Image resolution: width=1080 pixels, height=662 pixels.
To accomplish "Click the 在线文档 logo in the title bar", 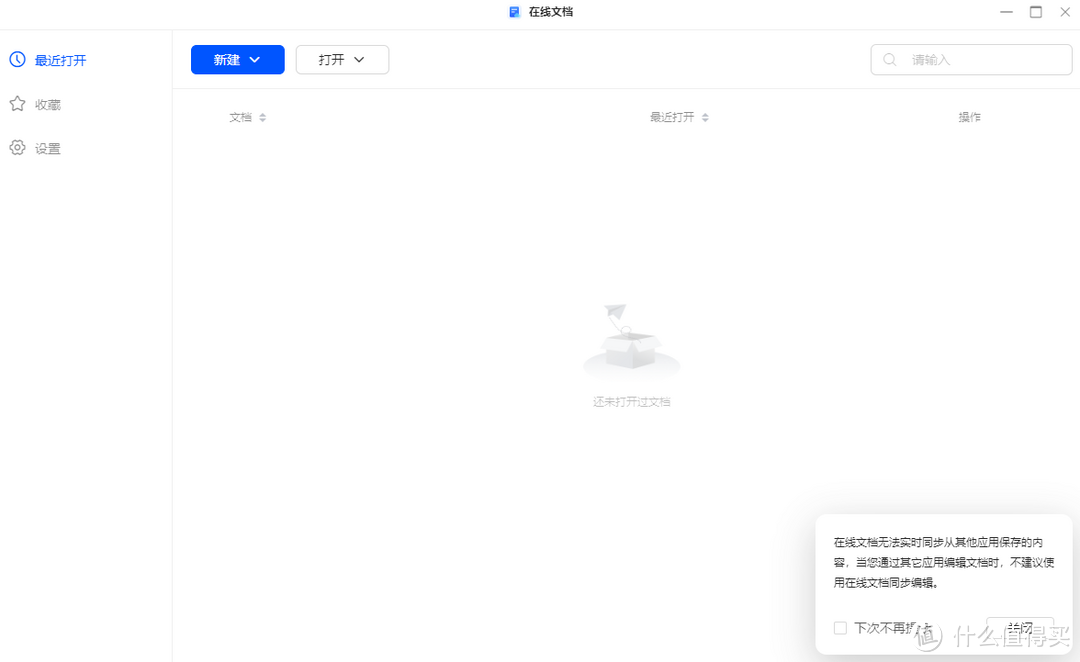I will point(516,12).
